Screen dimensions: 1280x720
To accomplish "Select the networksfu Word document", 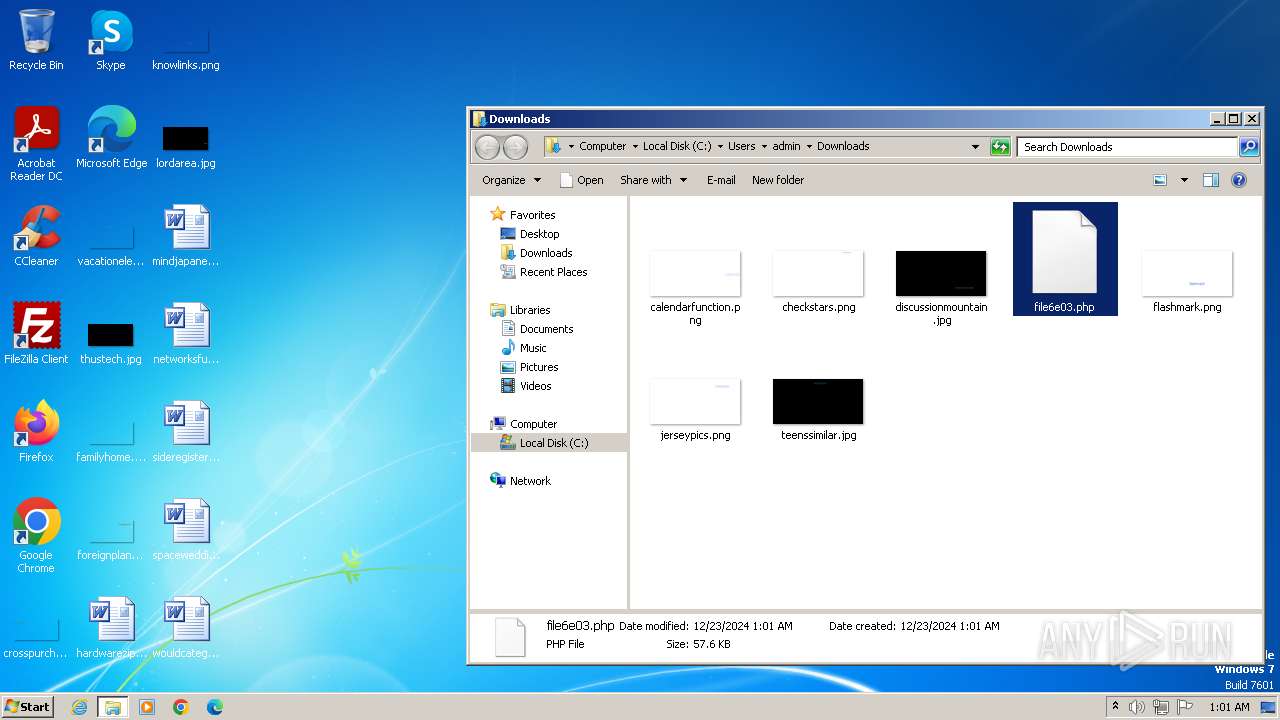I will pos(185,334).
